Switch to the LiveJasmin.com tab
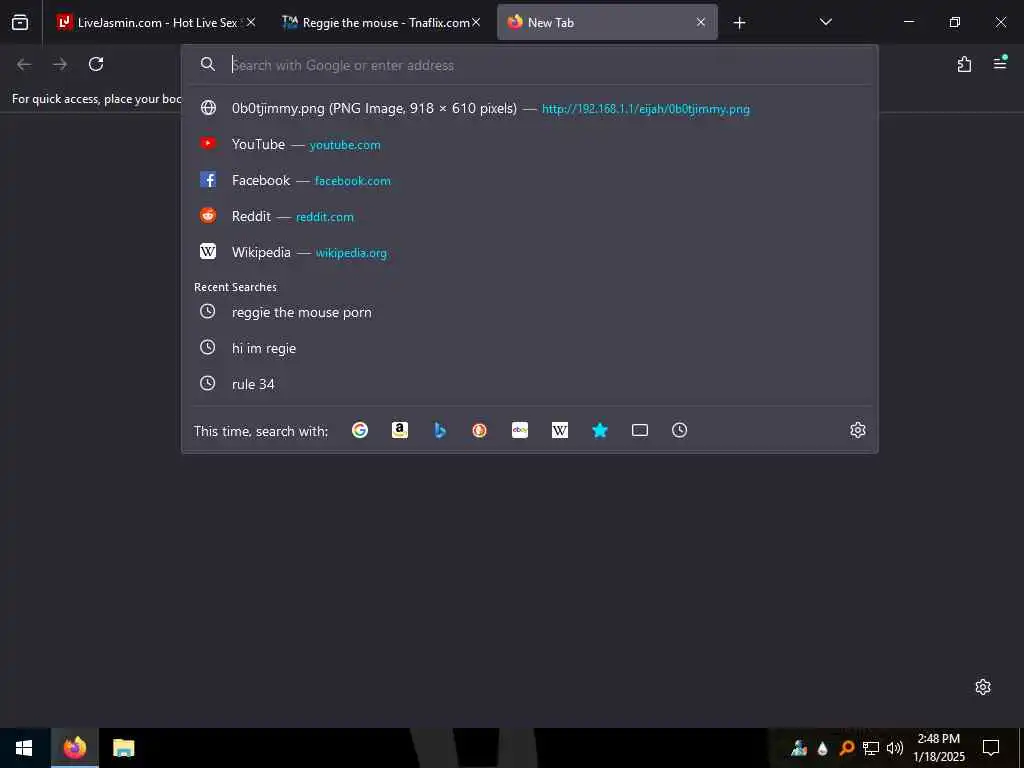Viewport: 1024px width, 768px height. 155,22
